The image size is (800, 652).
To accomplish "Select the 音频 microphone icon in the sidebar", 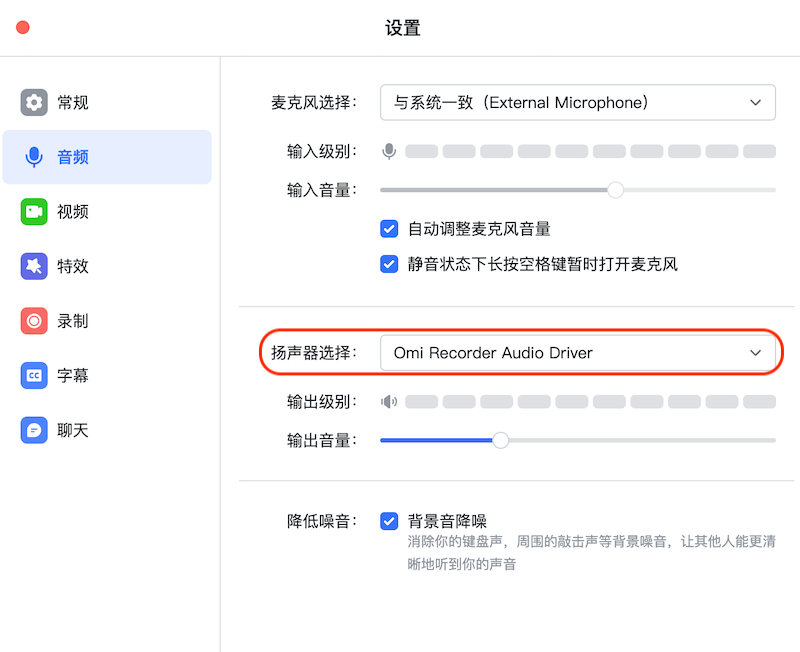I will [36, 156].
